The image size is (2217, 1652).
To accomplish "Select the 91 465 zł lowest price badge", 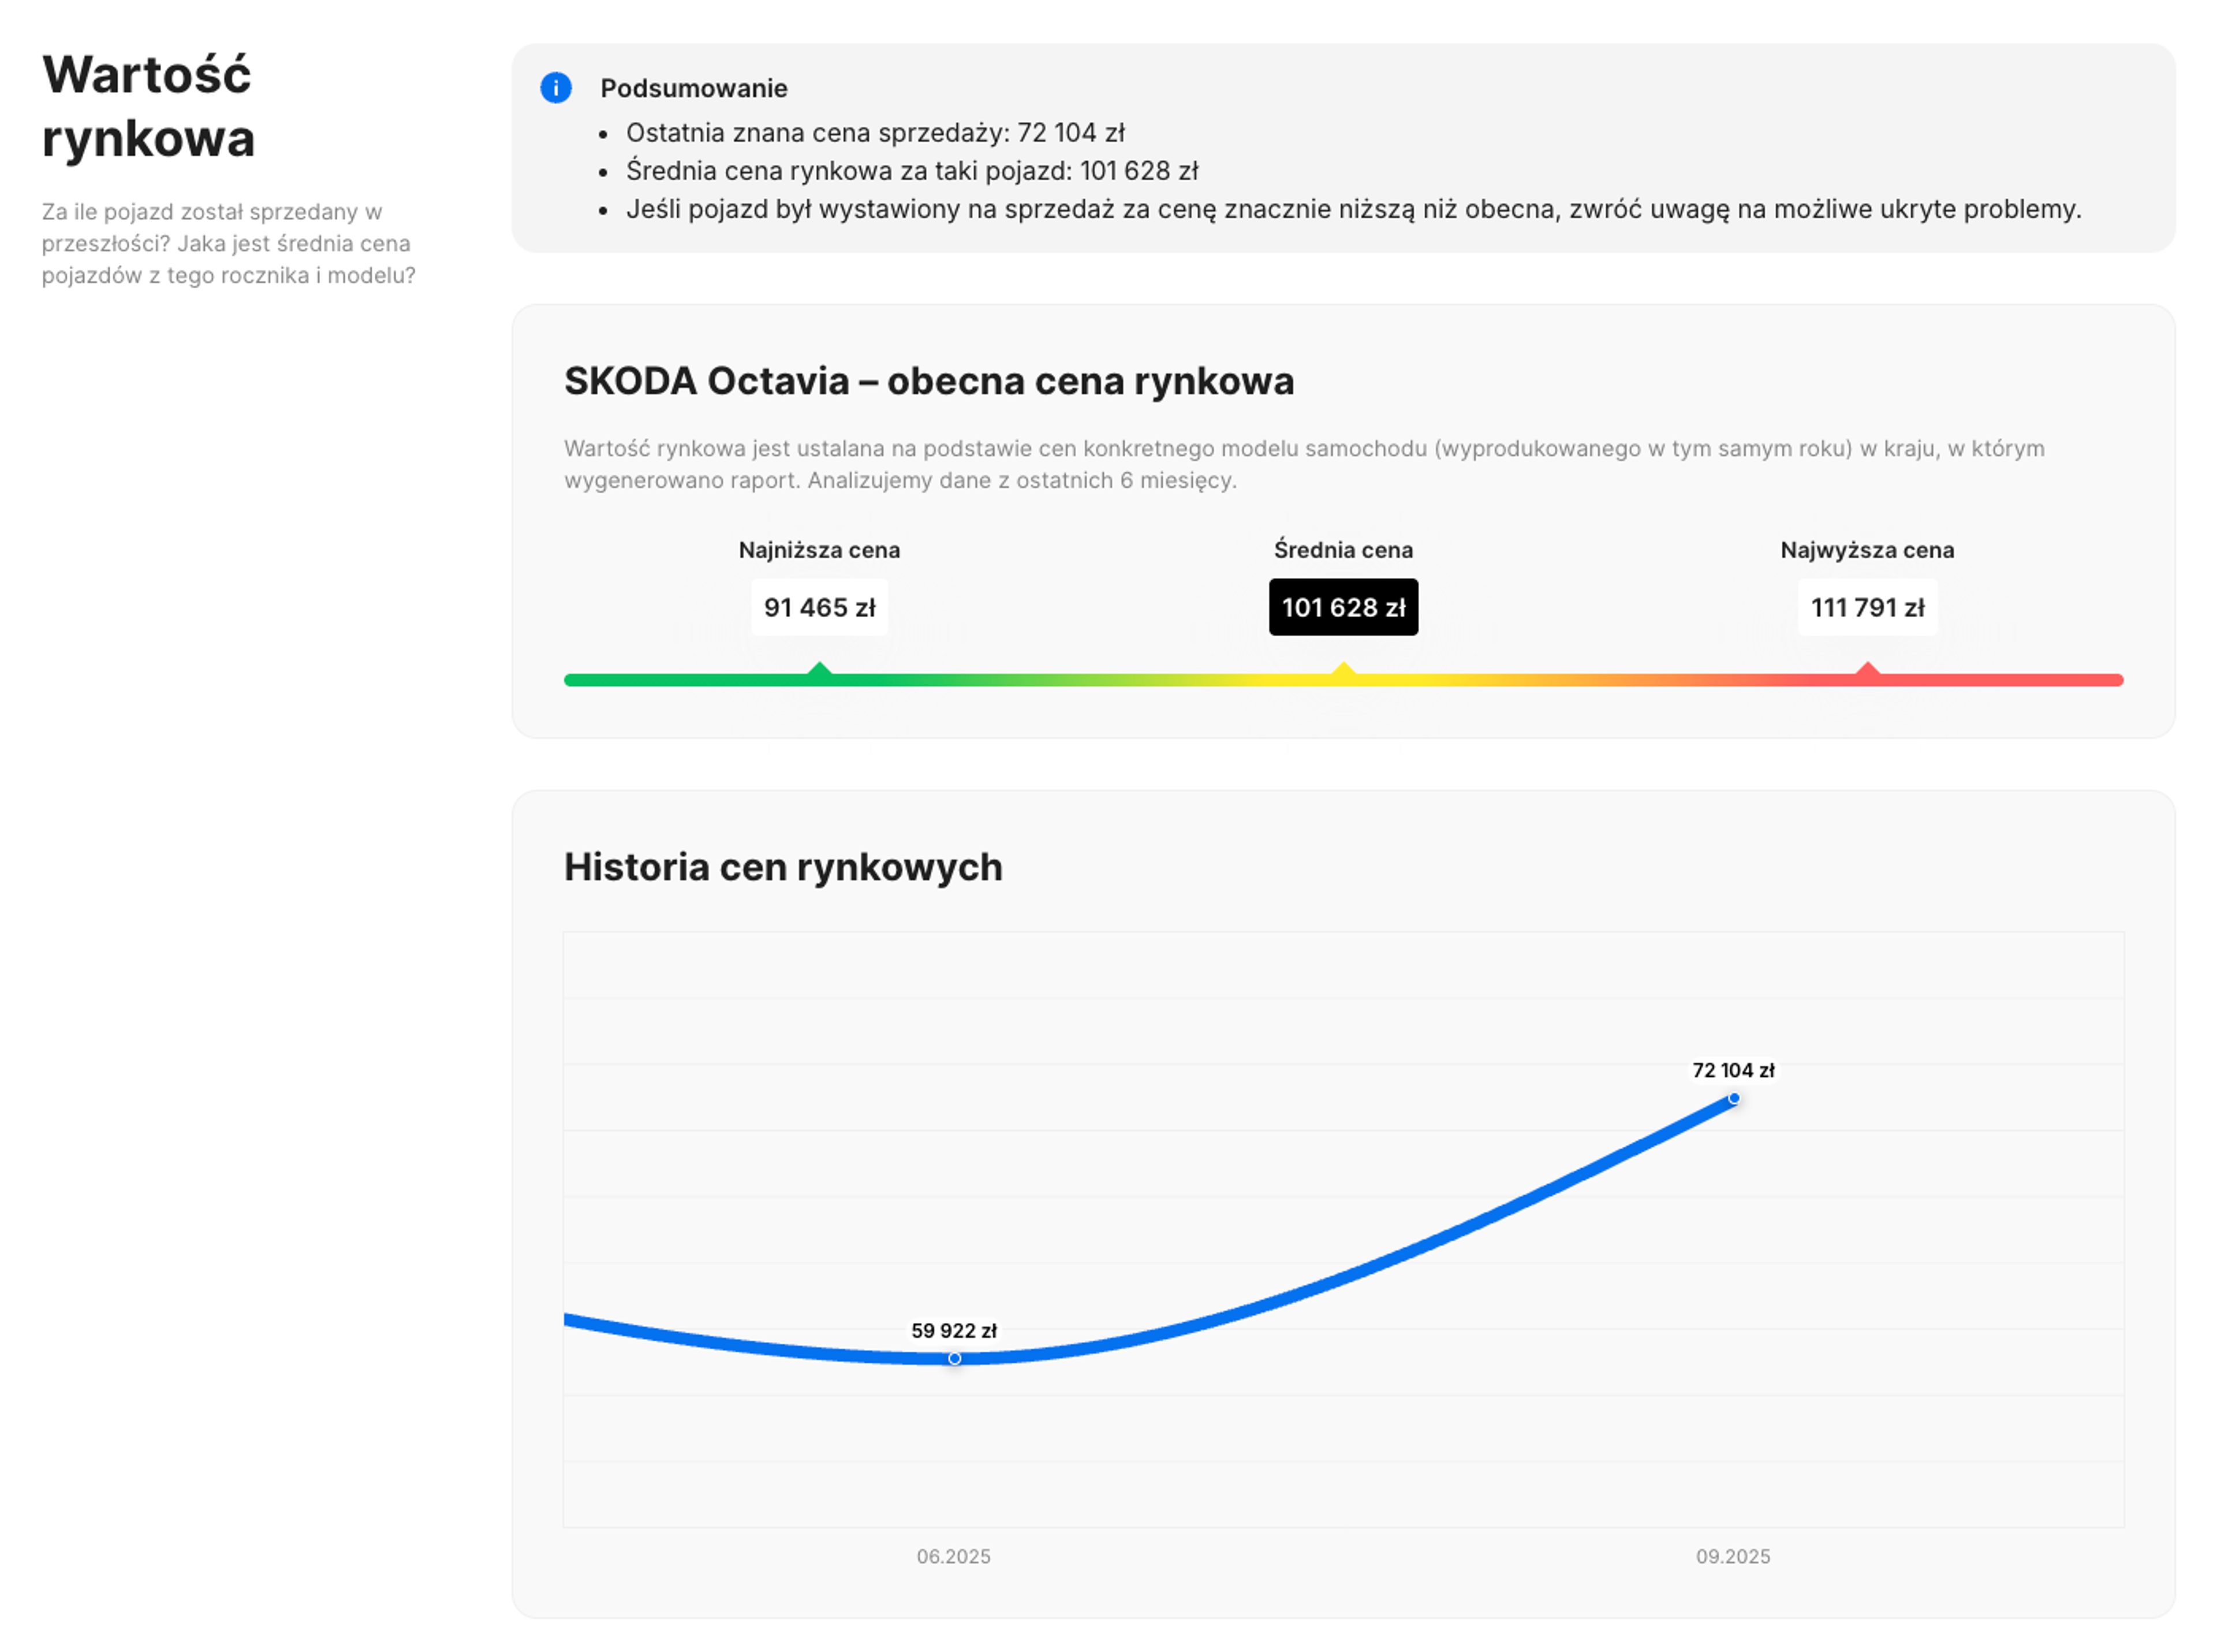I will click(x=819, y=607).
